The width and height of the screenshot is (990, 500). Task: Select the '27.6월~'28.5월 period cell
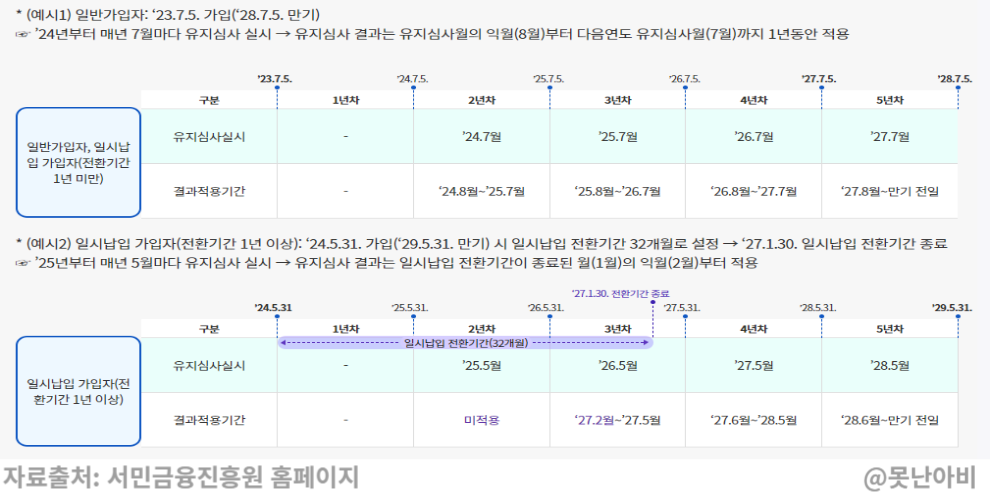click(x=753, y=420)
